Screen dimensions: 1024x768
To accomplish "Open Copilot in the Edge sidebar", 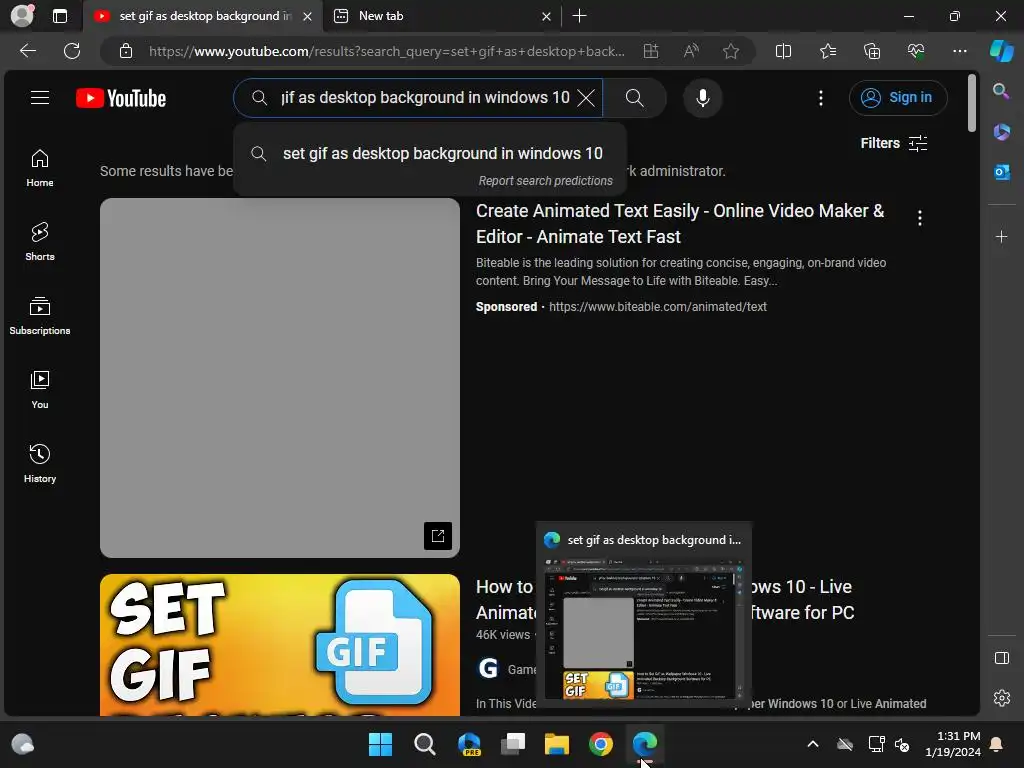I will pos(1002,51).
